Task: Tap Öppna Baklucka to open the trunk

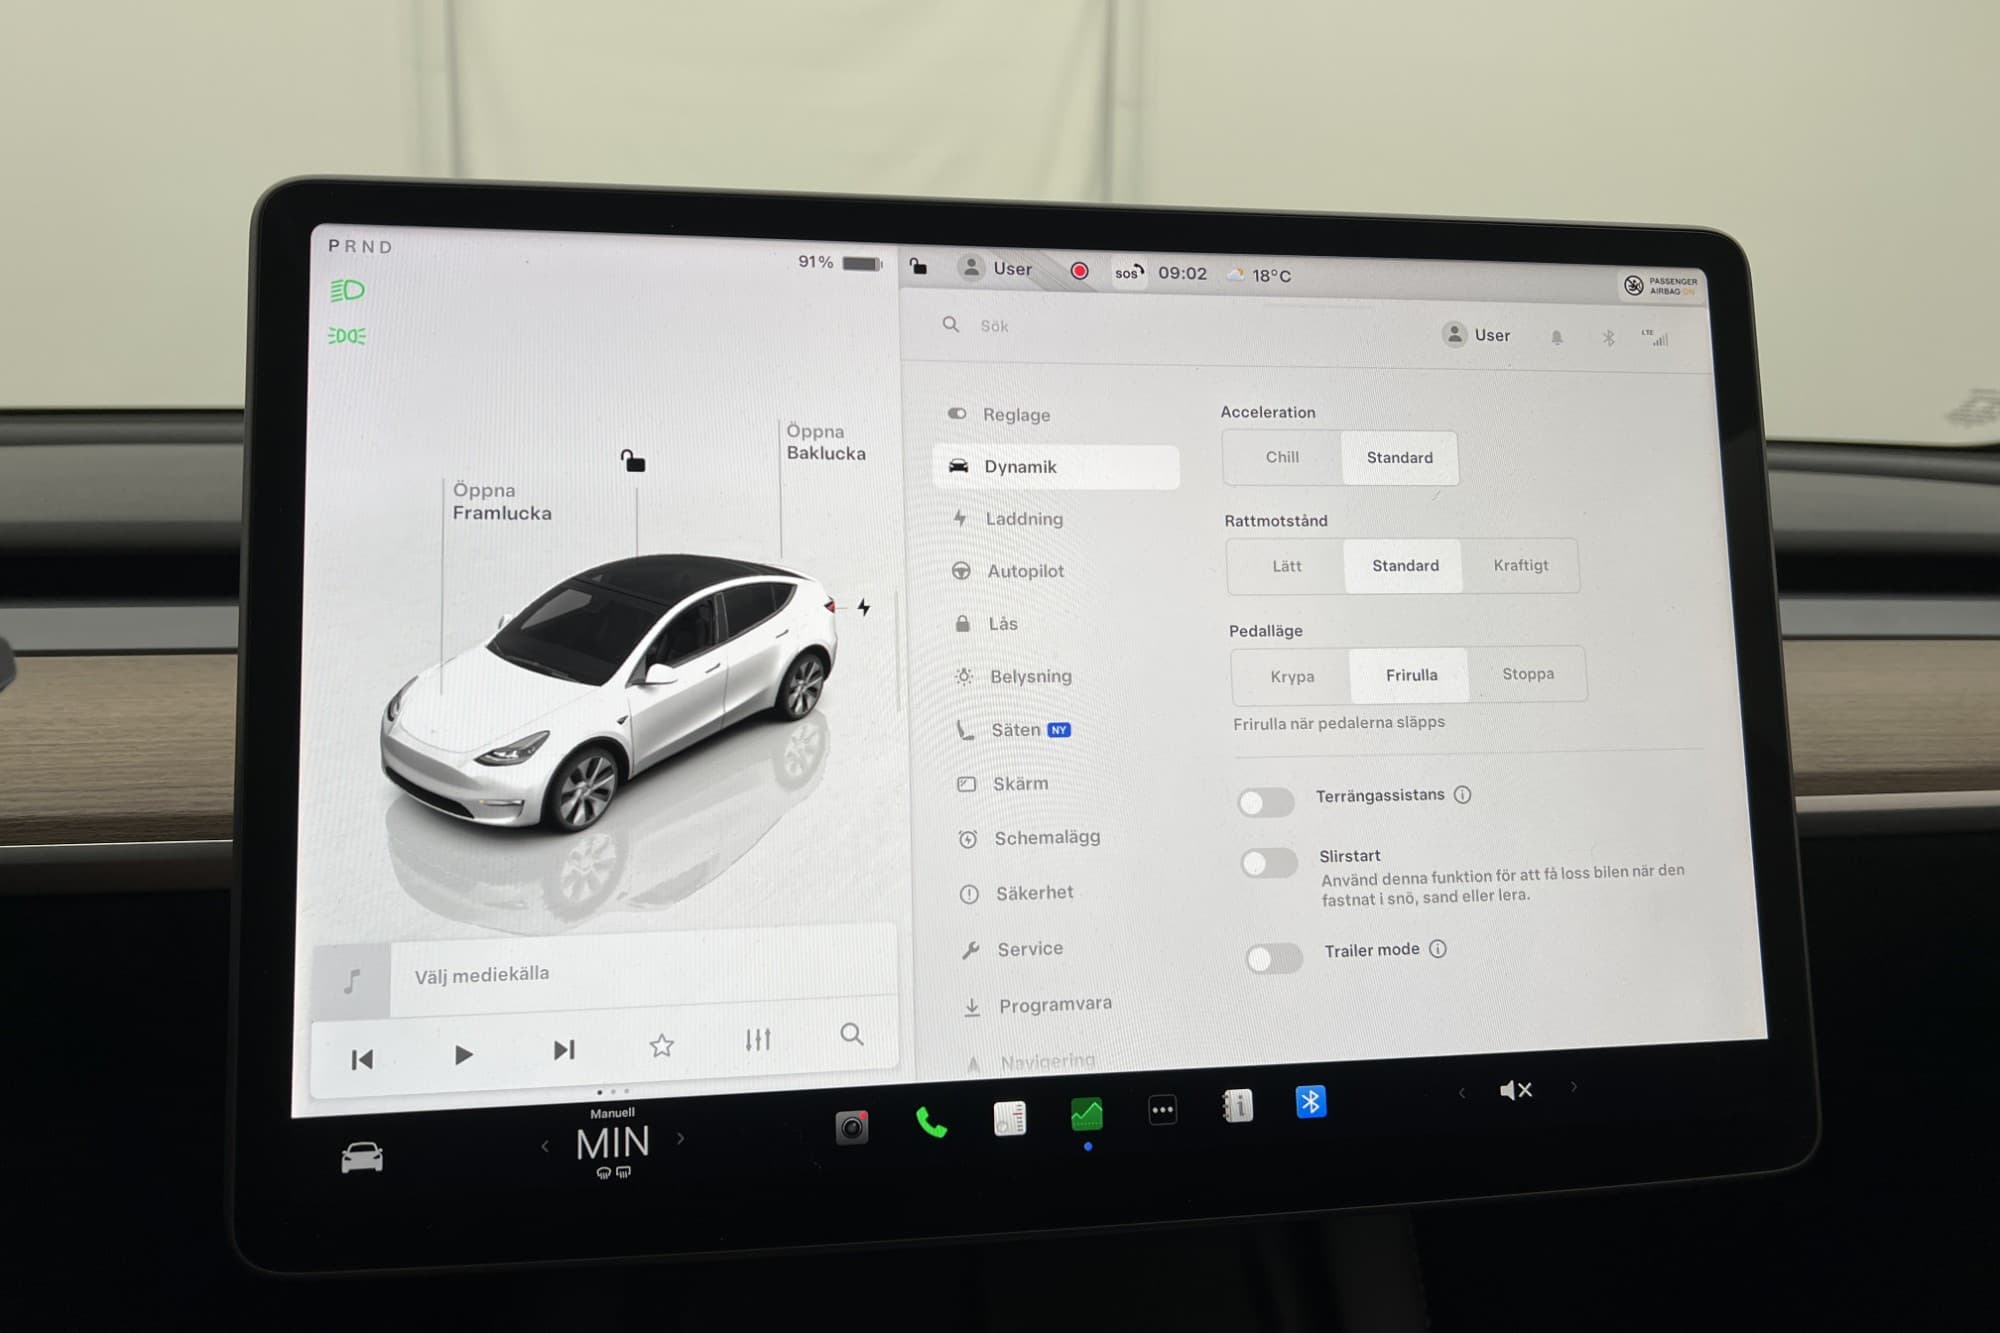Action: pos(826,442)
